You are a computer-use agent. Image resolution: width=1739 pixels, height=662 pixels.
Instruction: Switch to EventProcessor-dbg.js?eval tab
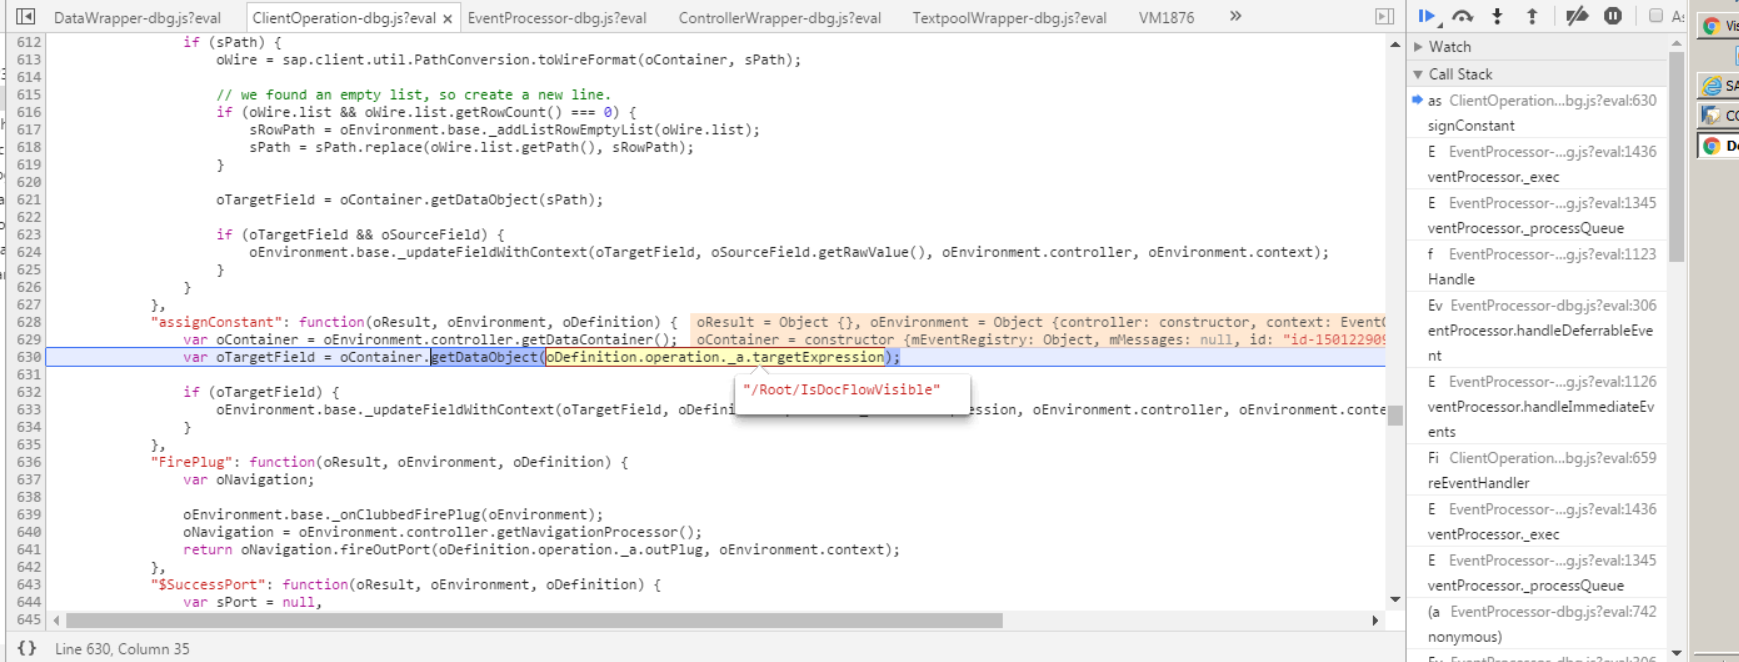click(x=557, y=18)
